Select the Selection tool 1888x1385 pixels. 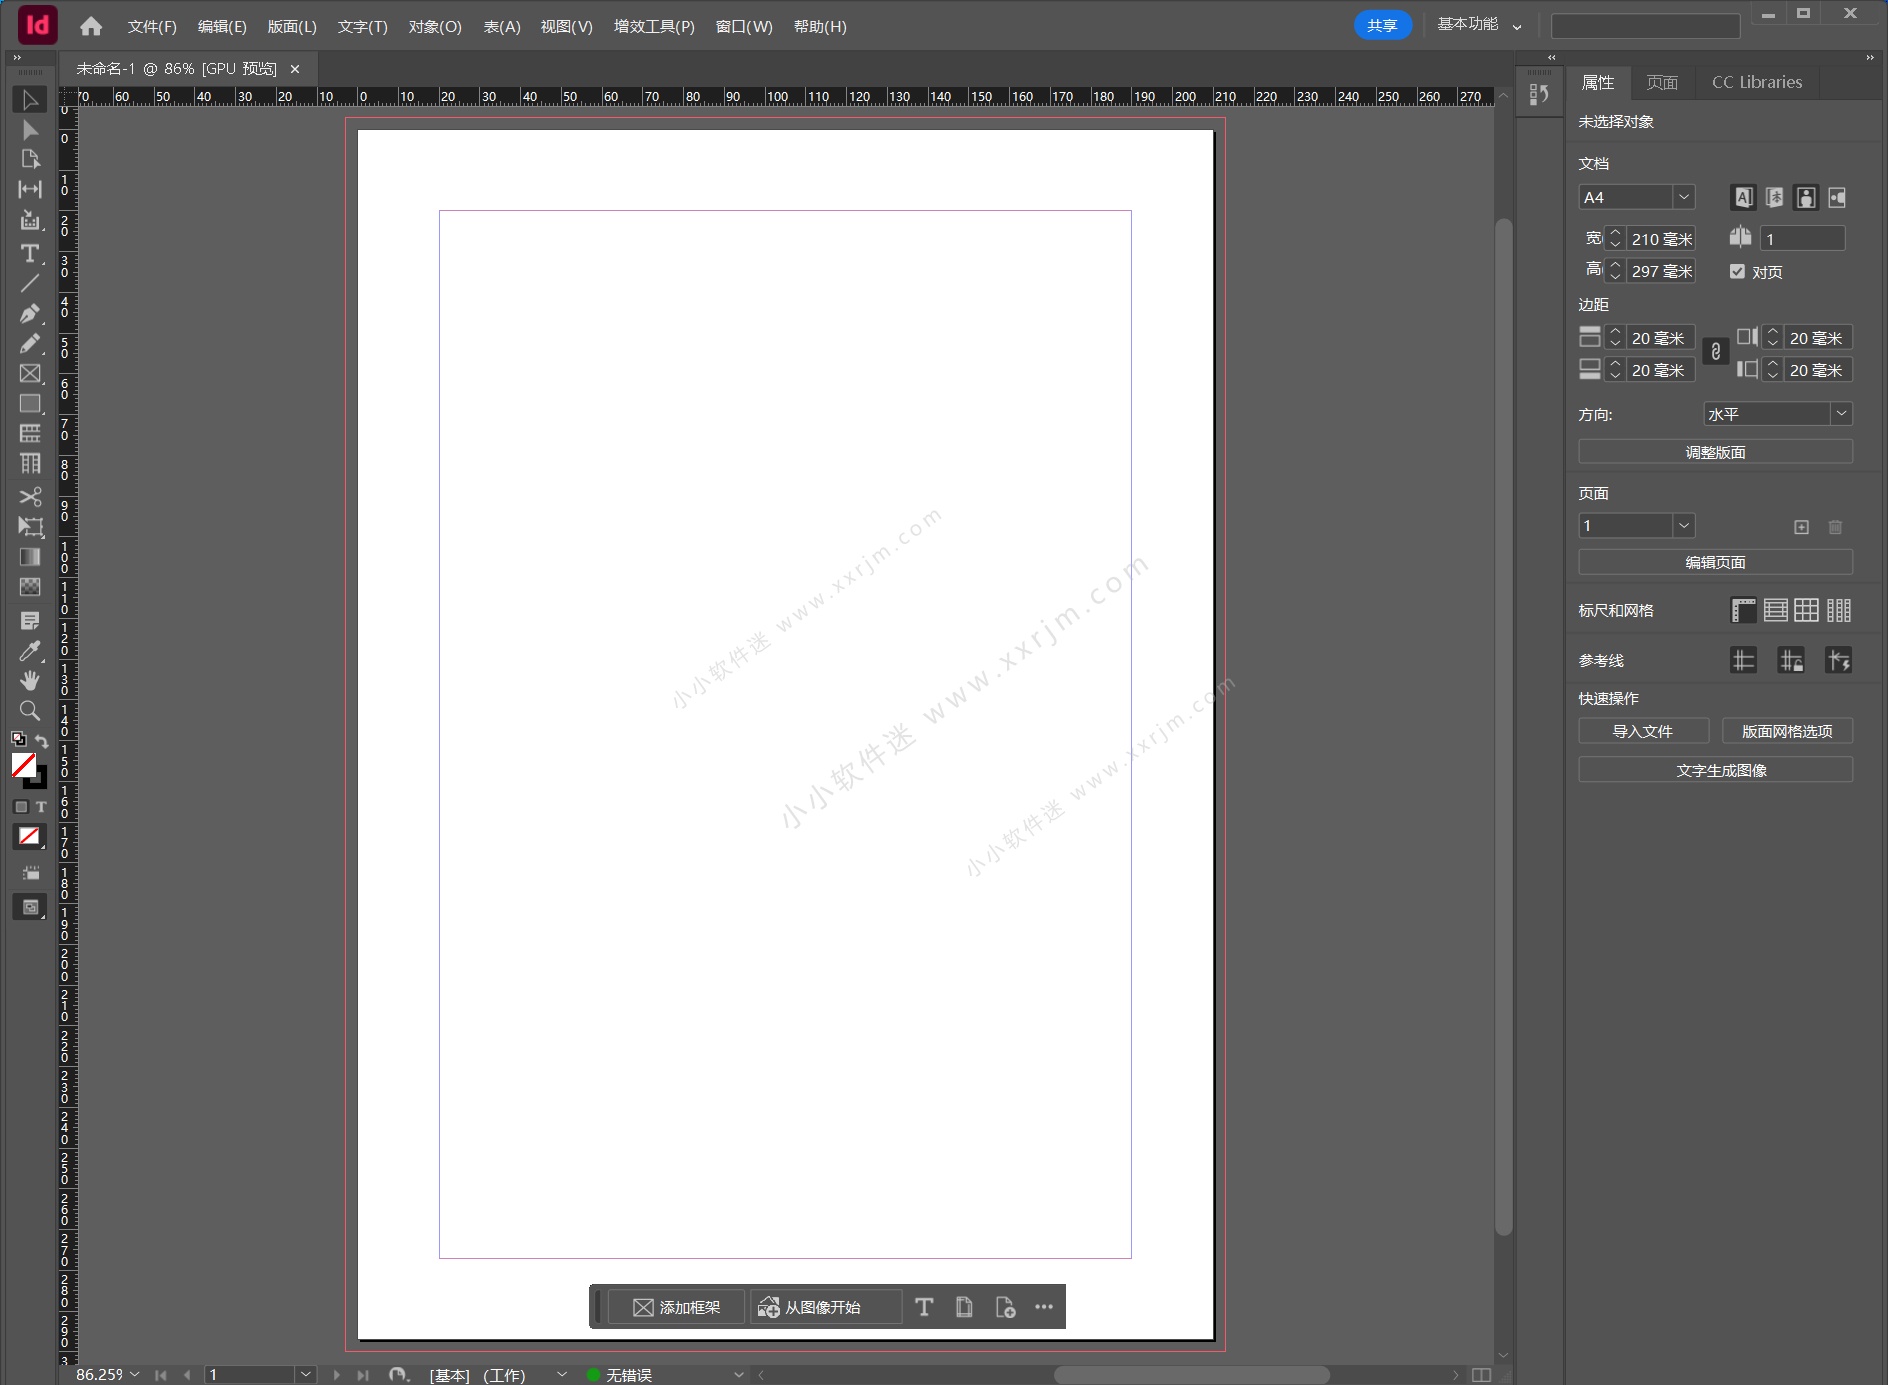[x=29, y=99]
